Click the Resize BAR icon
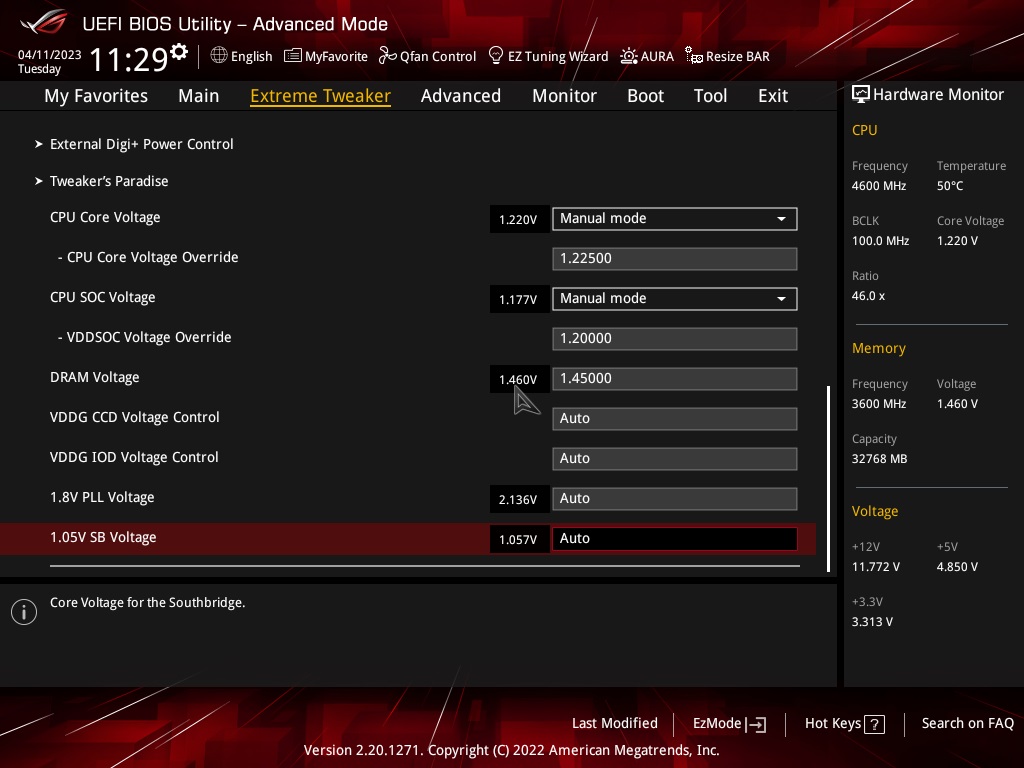The height and width of the screenshot is (768, 1024). tap(694, 56)
